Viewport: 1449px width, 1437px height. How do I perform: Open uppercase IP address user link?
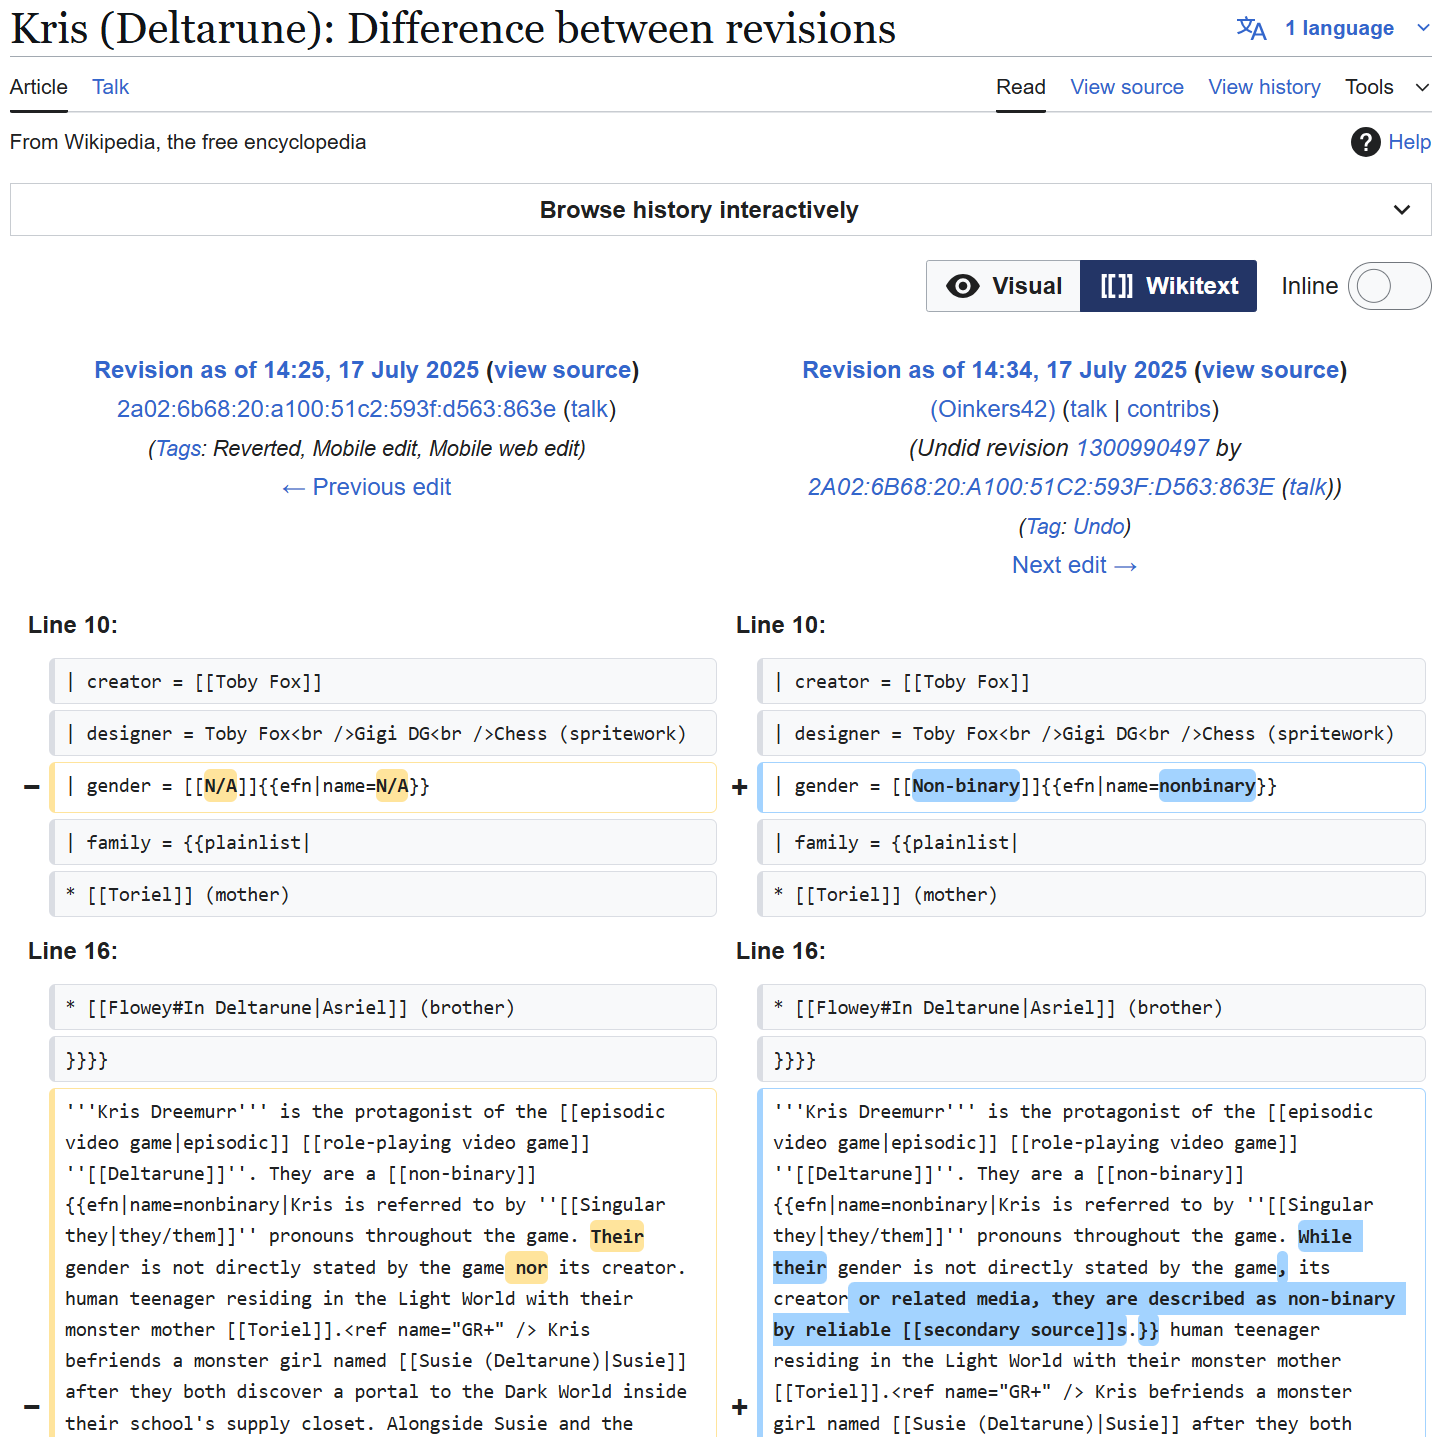pos(1041,487)
